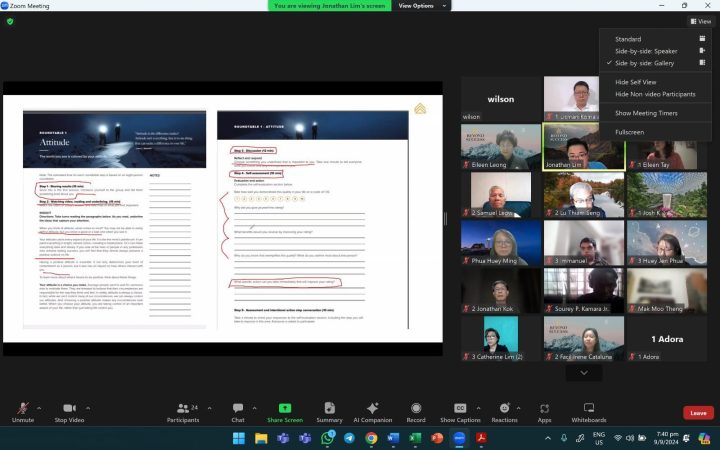Open Whiteboards from meeting toolbar
720x450 pixels.
pyautogui.click(x=588, y=411)
